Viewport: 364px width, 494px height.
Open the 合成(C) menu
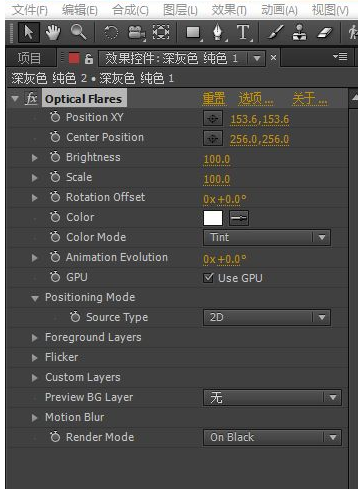(130, 10)
